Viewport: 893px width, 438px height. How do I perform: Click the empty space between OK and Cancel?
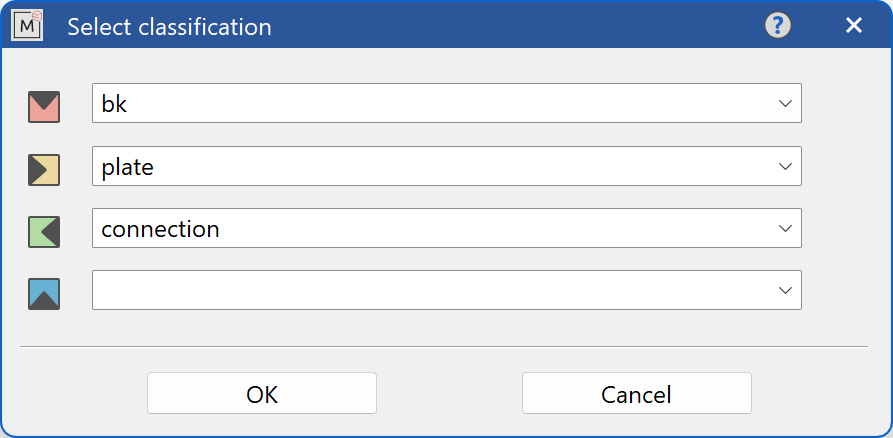coord(449,394)
